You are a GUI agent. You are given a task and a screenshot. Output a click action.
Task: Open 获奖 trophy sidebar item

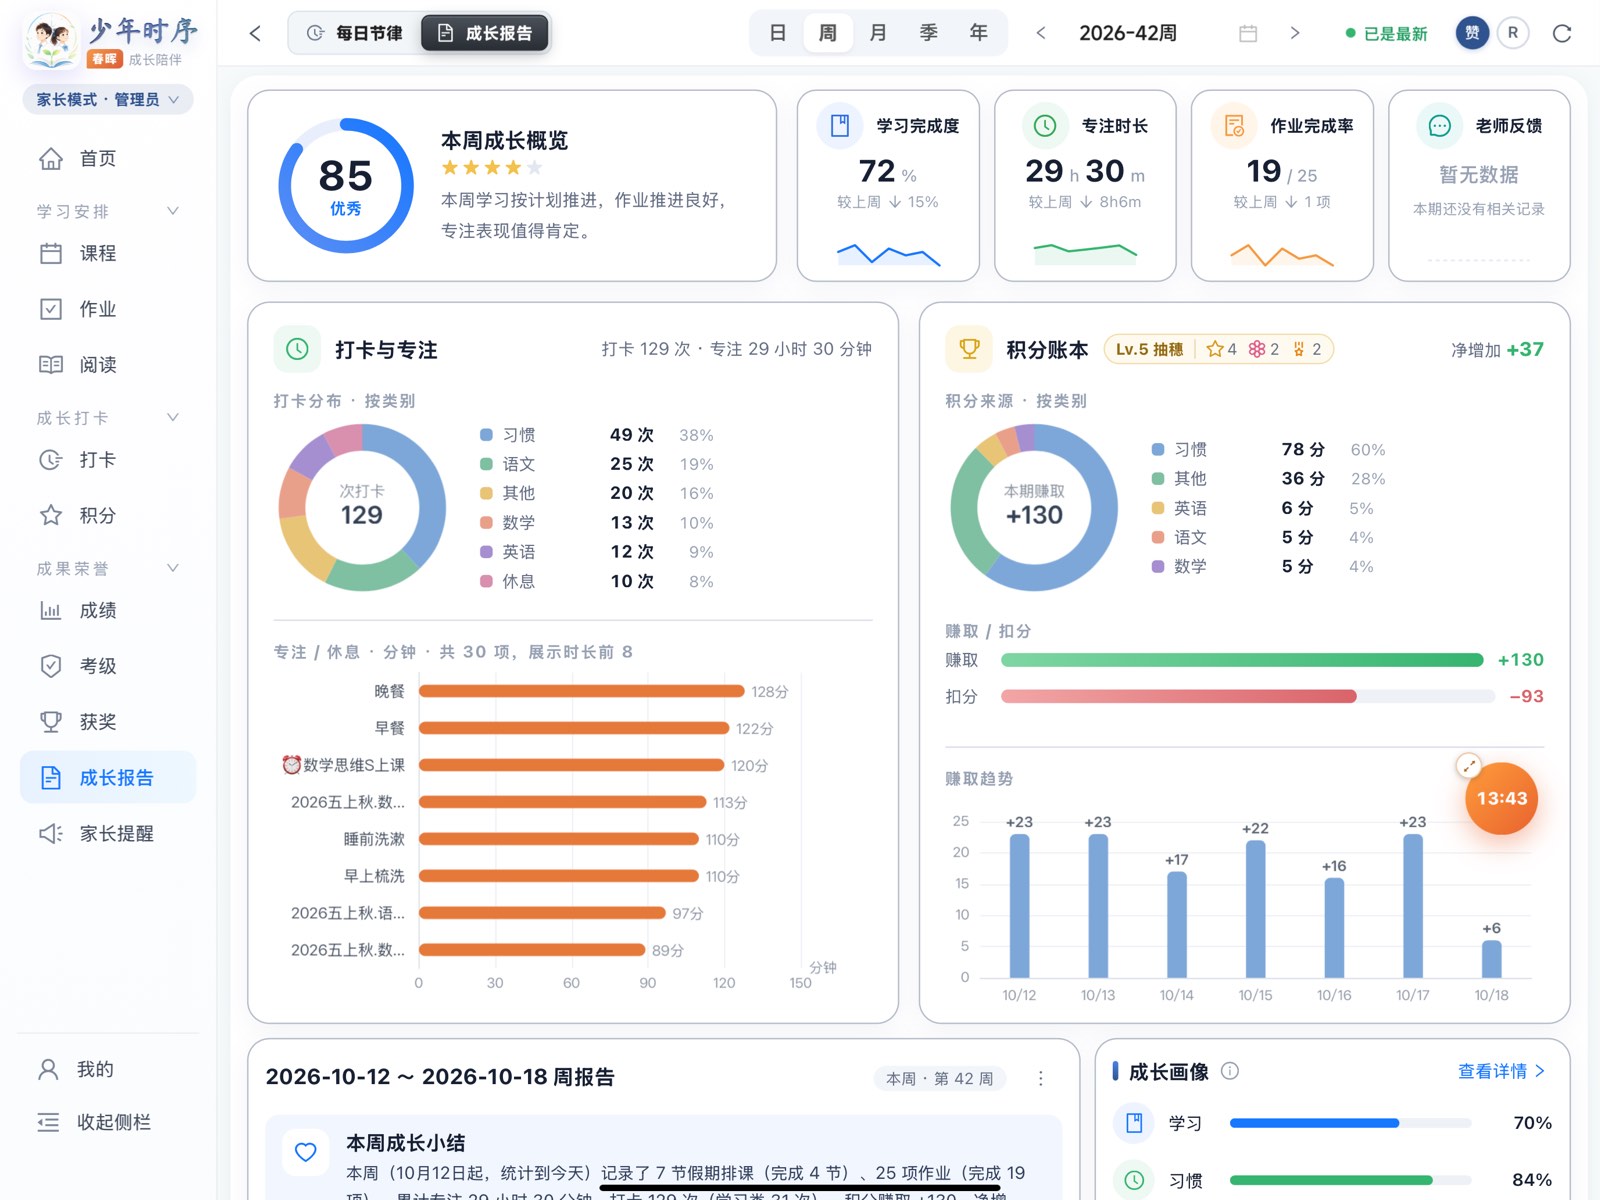pyautogui.click(x=108, y=722)
